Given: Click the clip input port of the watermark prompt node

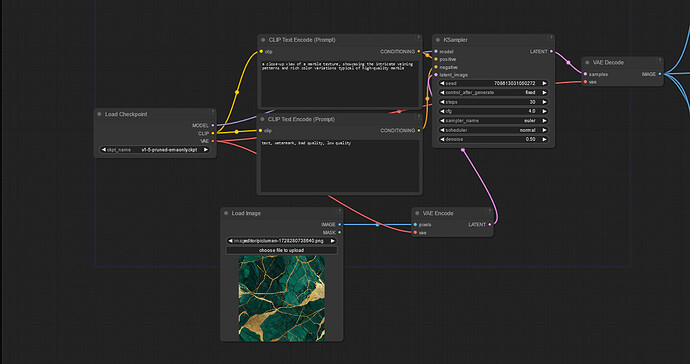Looking at the screenshot, I should 261,131.
